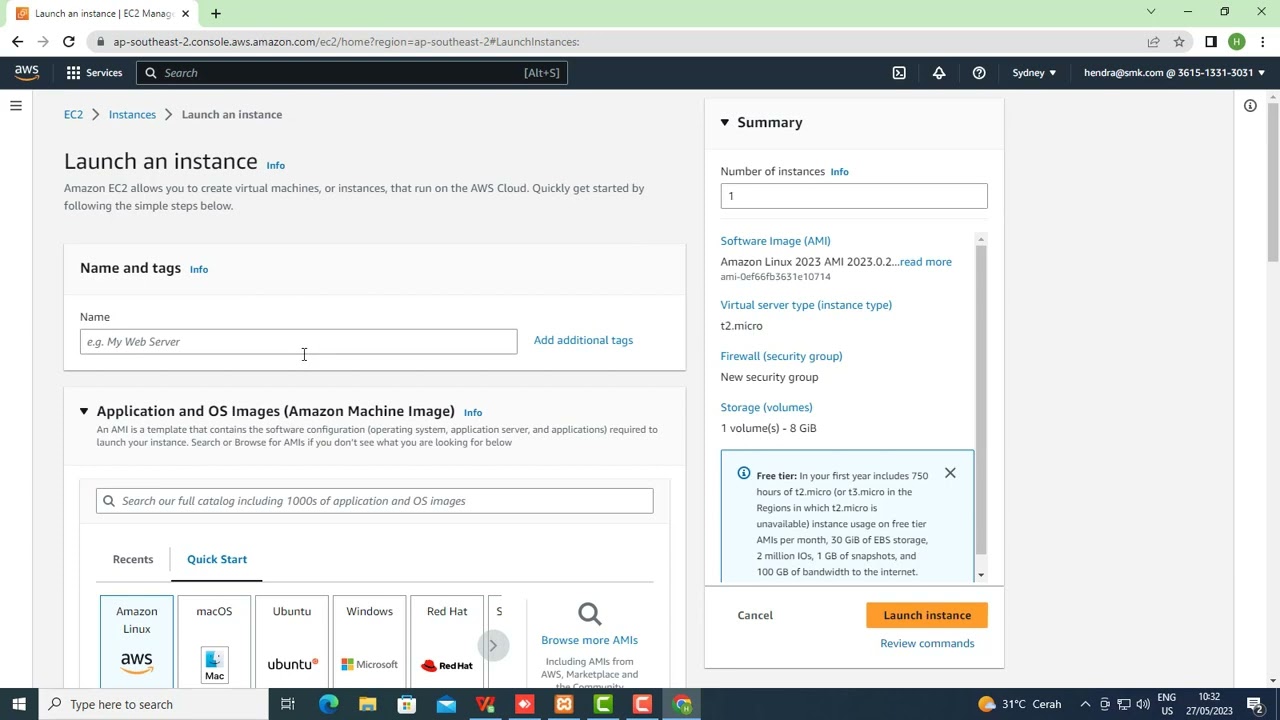Expand the Chrome tab search dropdown
The width and height of the screenshot is (1280, 720).
(1151, 12)
